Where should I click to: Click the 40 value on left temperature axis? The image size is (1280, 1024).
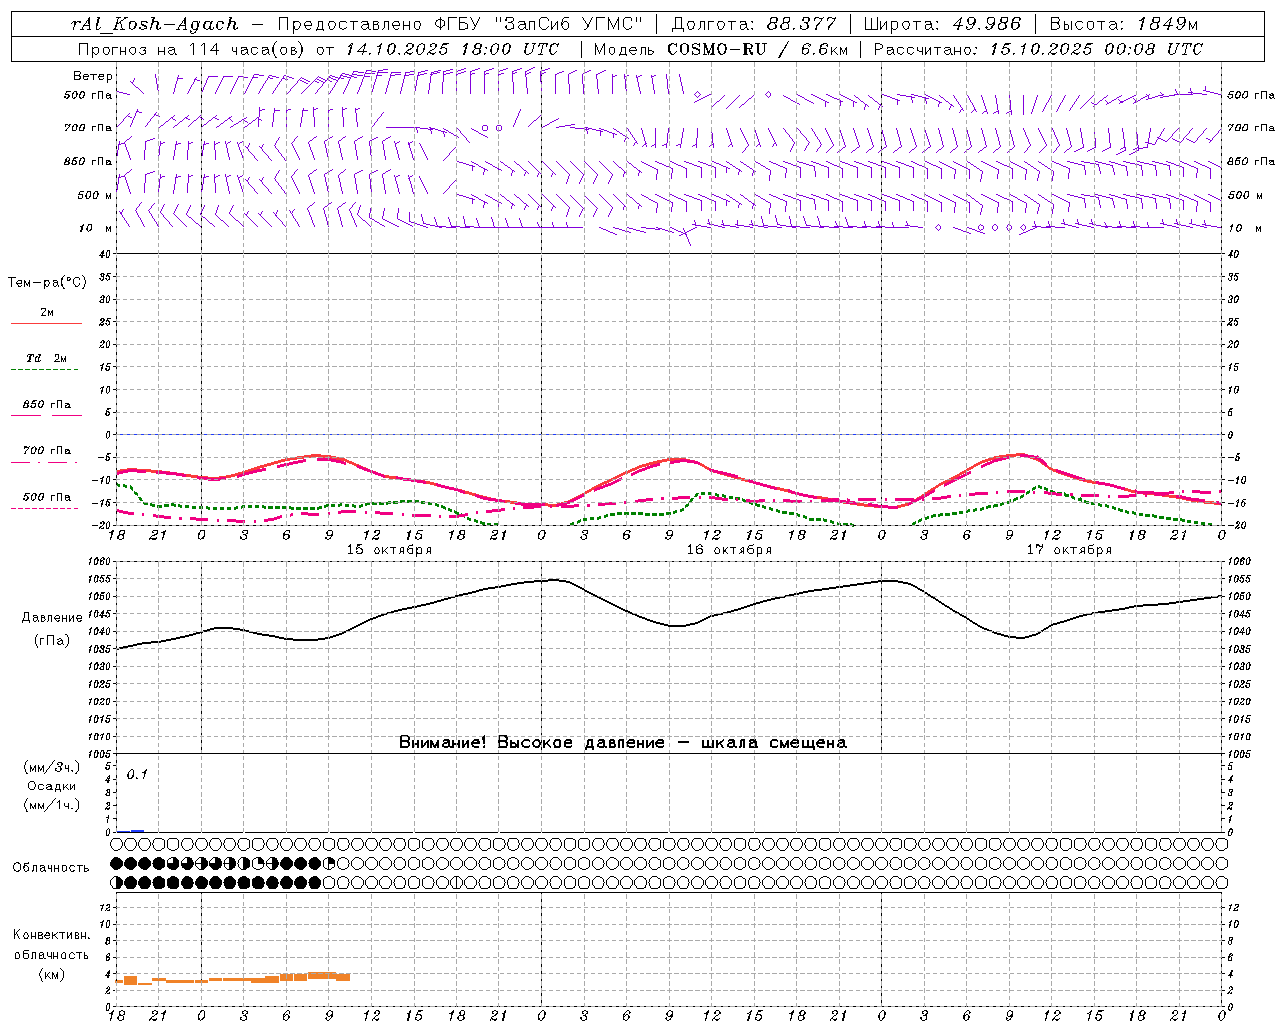click(x=105, y=254)
